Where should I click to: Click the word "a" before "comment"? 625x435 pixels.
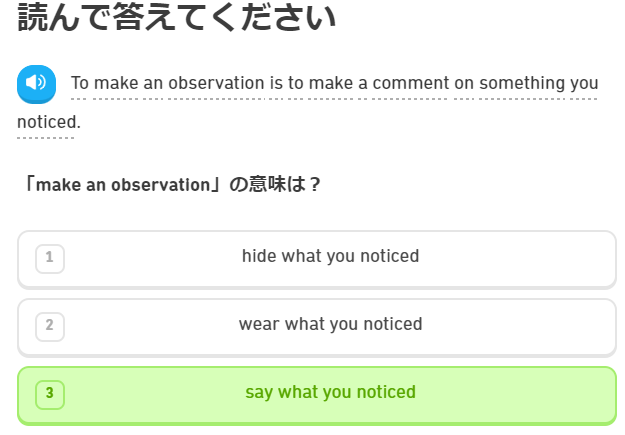tap(363, 83)
